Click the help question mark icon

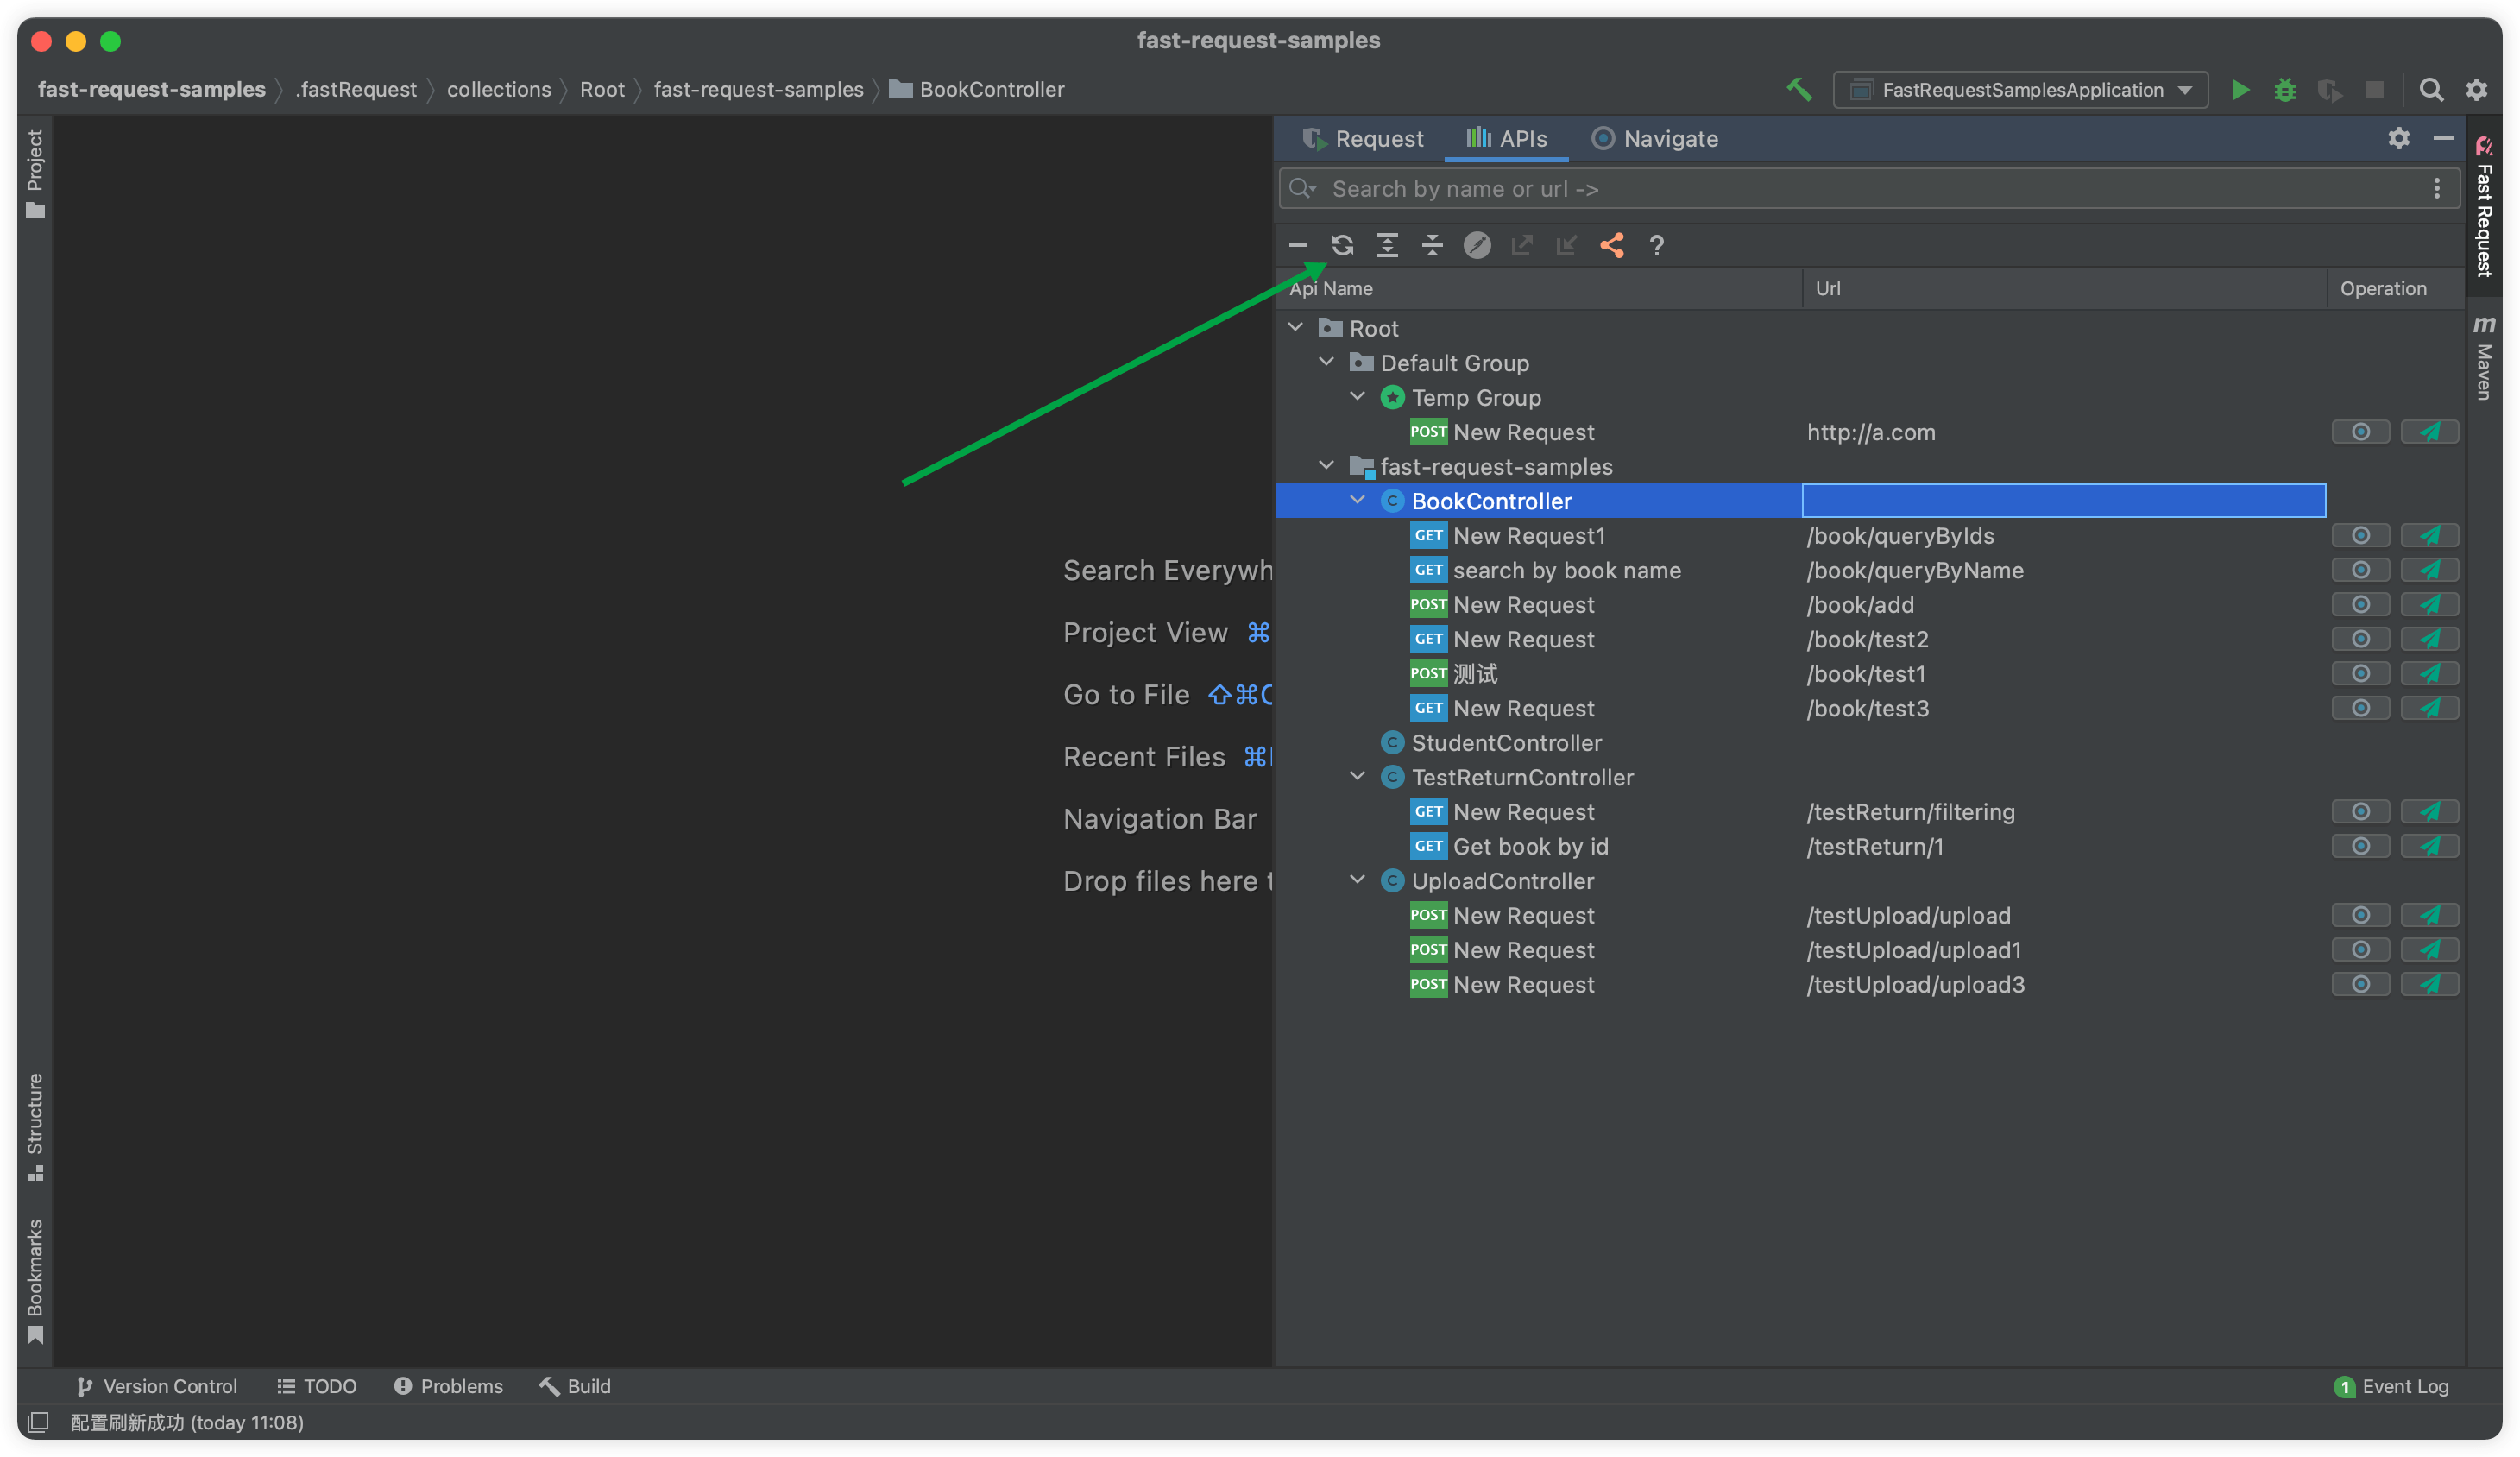coord(1656,245)
